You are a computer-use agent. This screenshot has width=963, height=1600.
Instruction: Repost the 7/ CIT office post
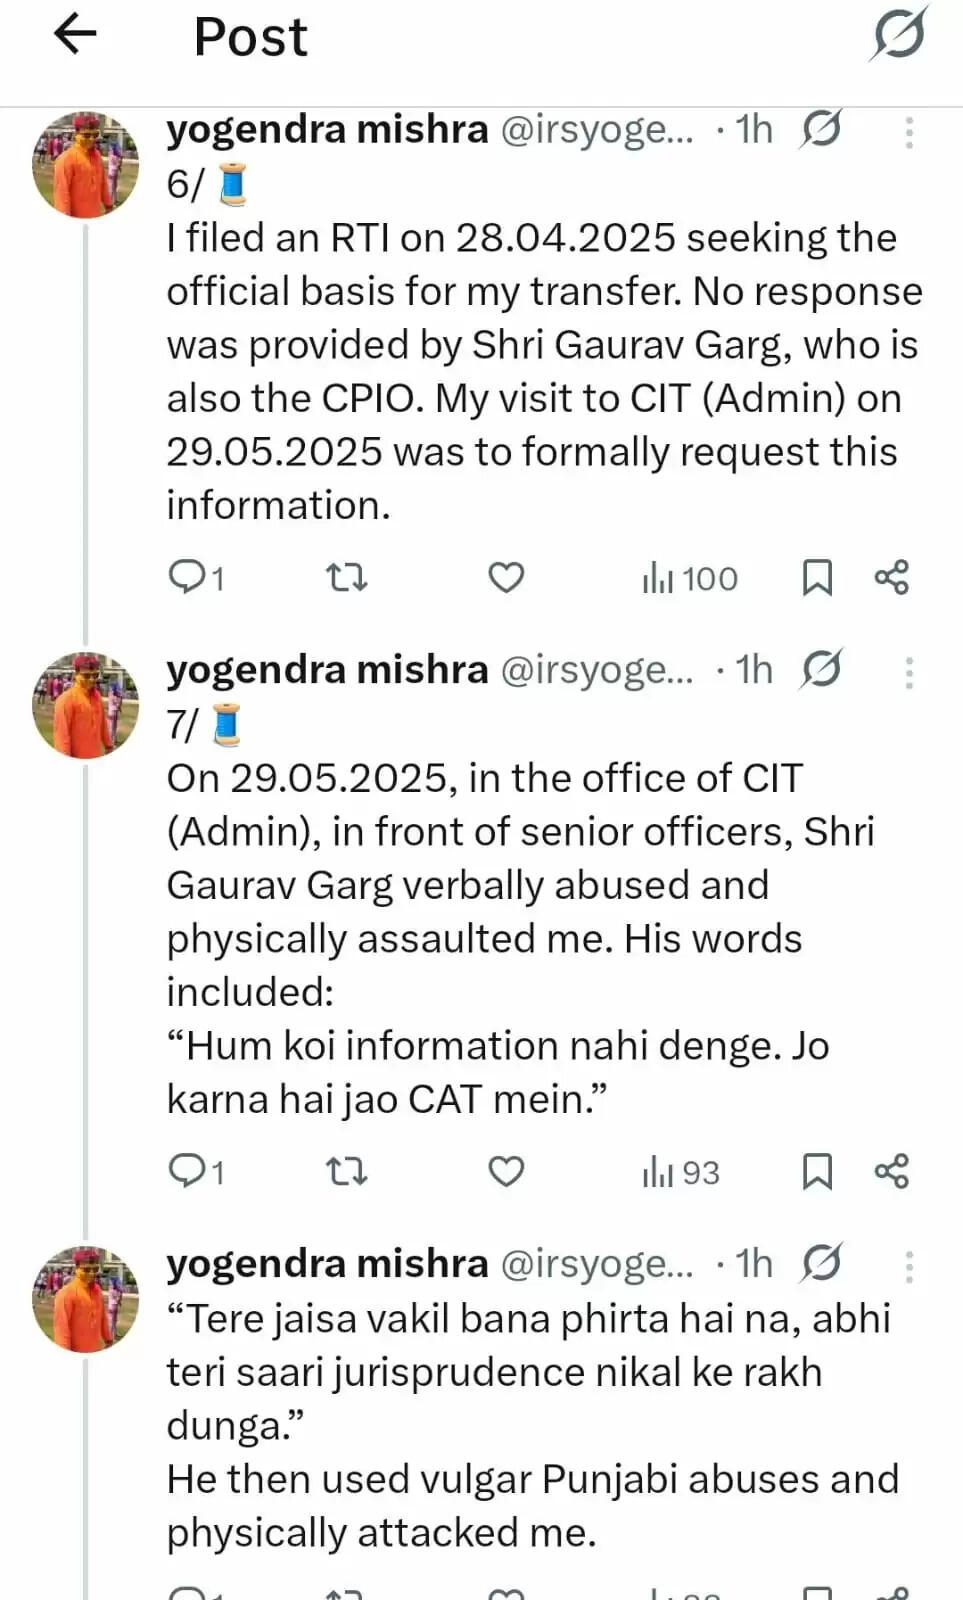347,1170
